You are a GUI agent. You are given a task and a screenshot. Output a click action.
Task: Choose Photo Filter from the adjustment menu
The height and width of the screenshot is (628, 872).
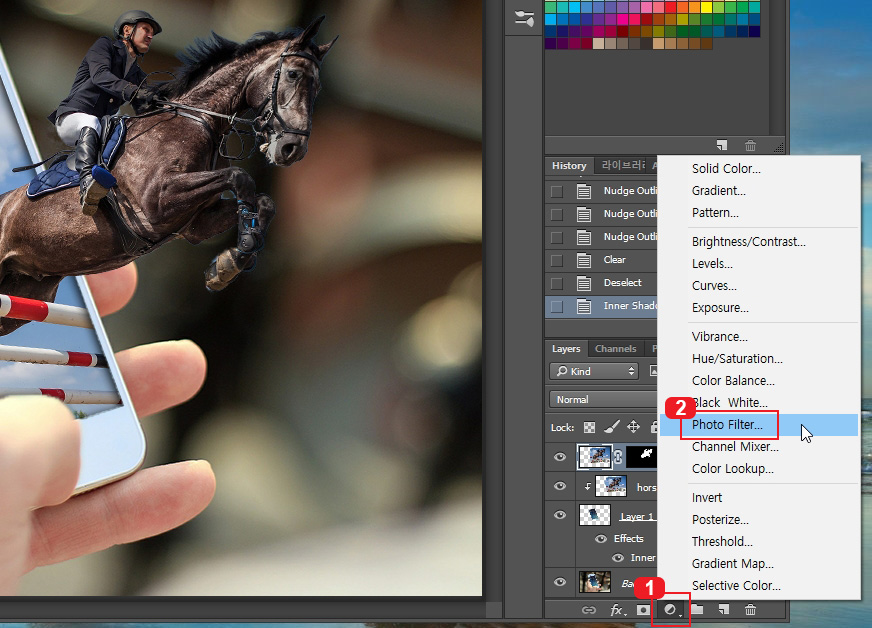coord(730,424)
